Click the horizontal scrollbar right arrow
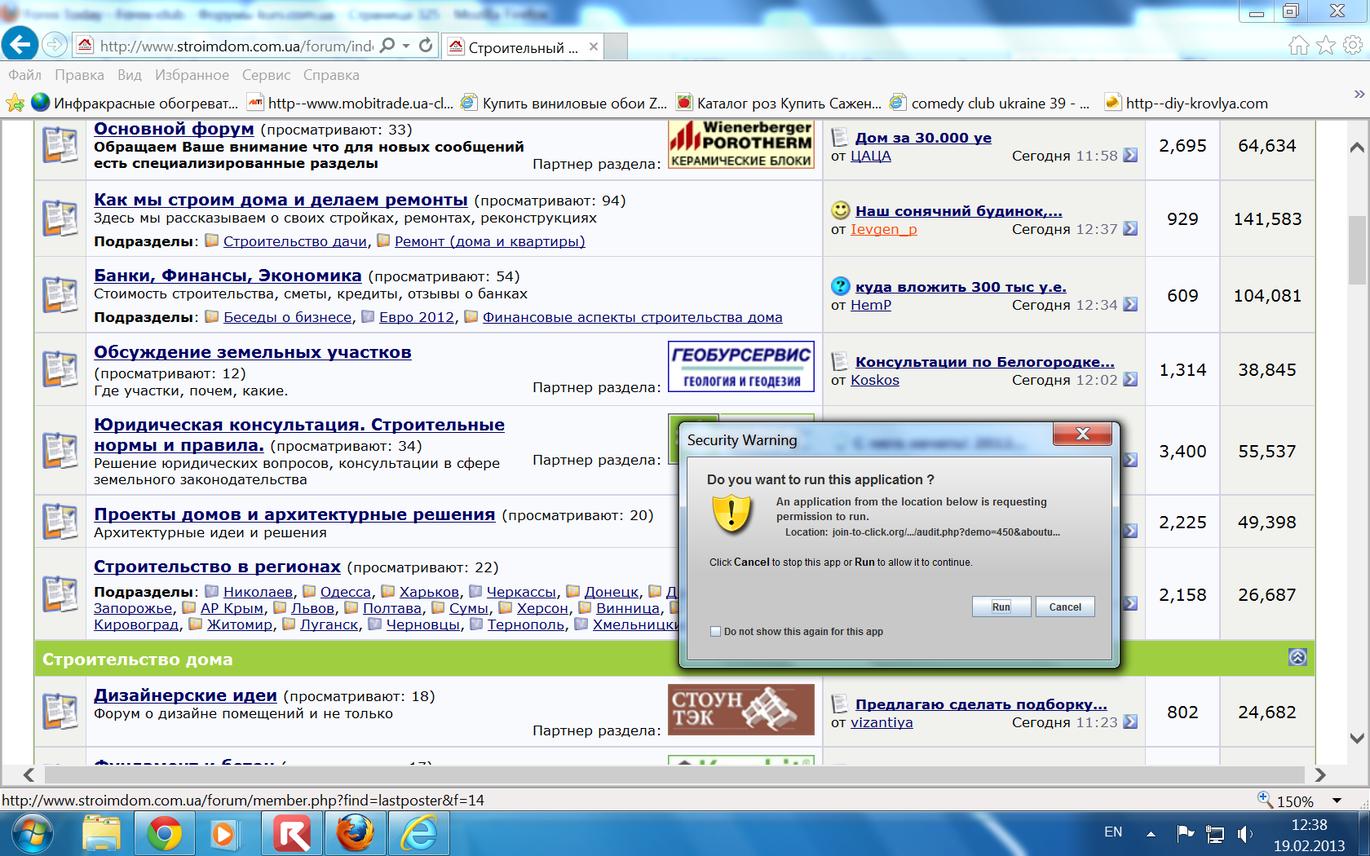The image size is (1370, 856). coord(1320,775)
